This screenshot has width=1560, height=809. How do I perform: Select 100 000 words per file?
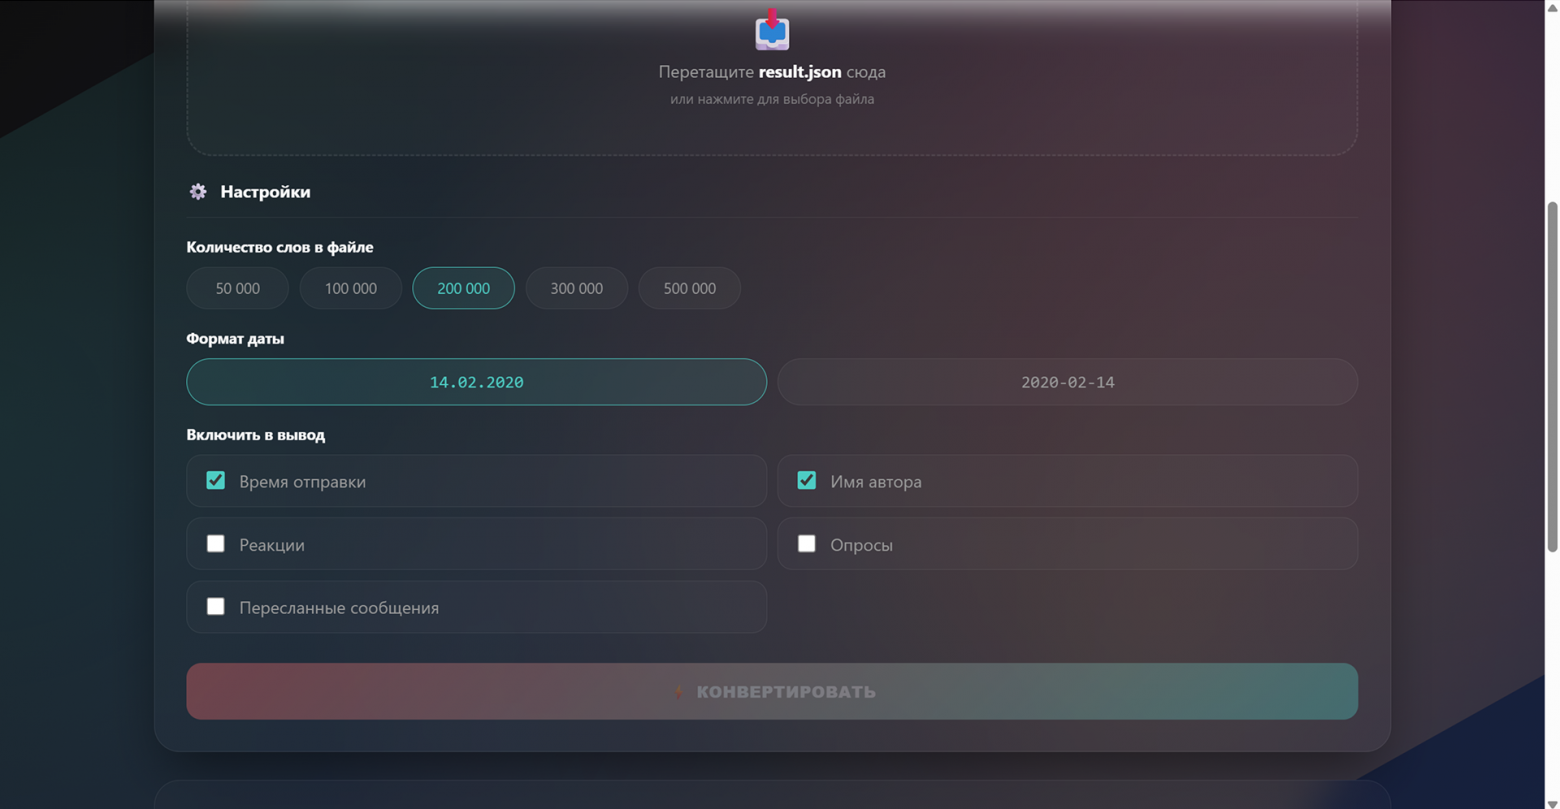(351, 288)
